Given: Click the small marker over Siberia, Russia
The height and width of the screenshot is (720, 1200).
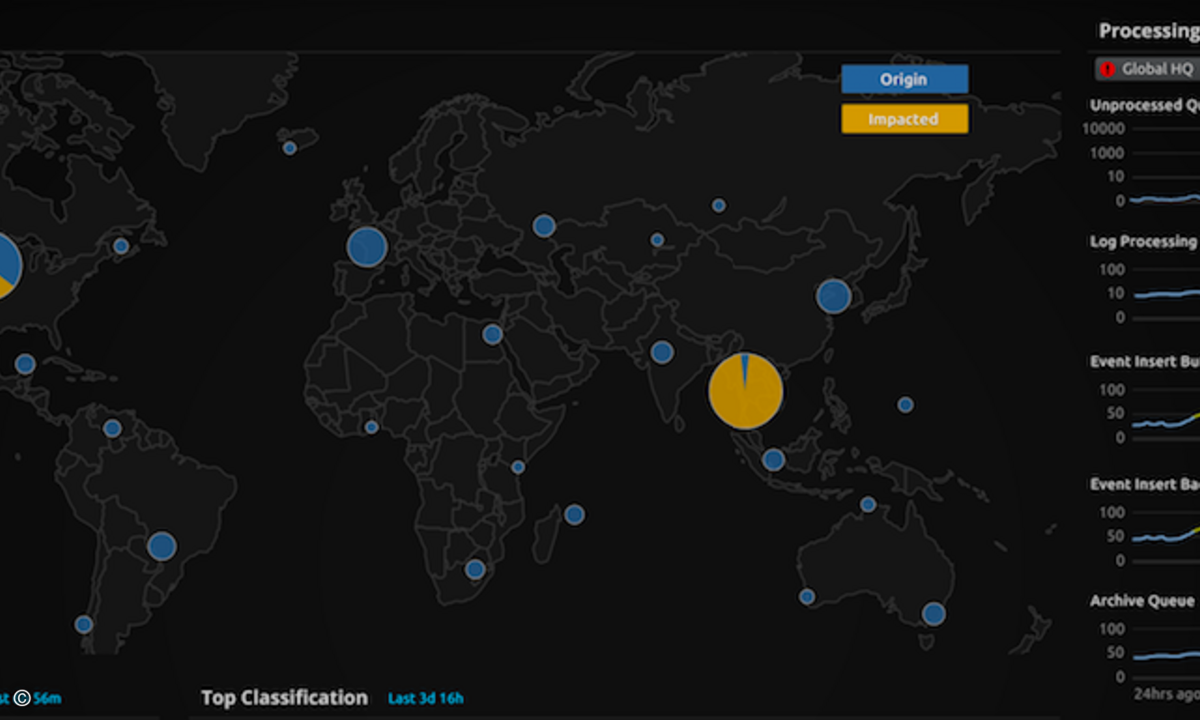Looking at the screenshot, I should (x=719, y=205).
